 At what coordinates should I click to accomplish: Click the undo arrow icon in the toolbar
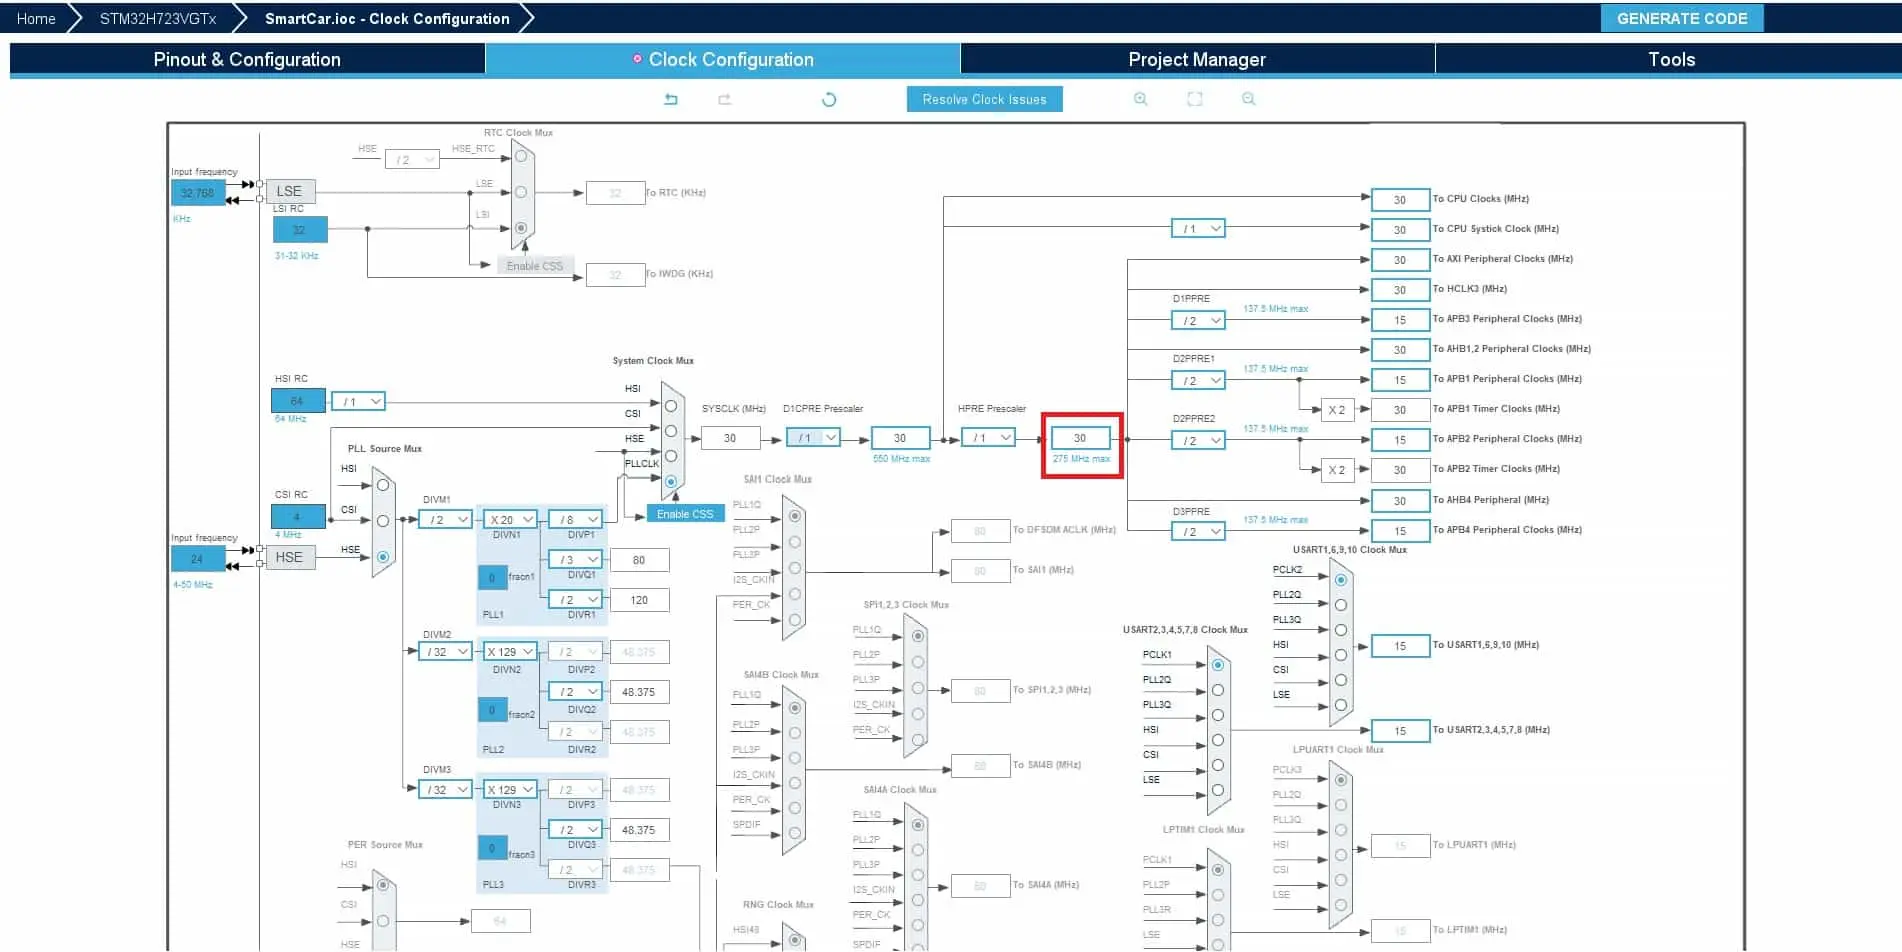671,99
